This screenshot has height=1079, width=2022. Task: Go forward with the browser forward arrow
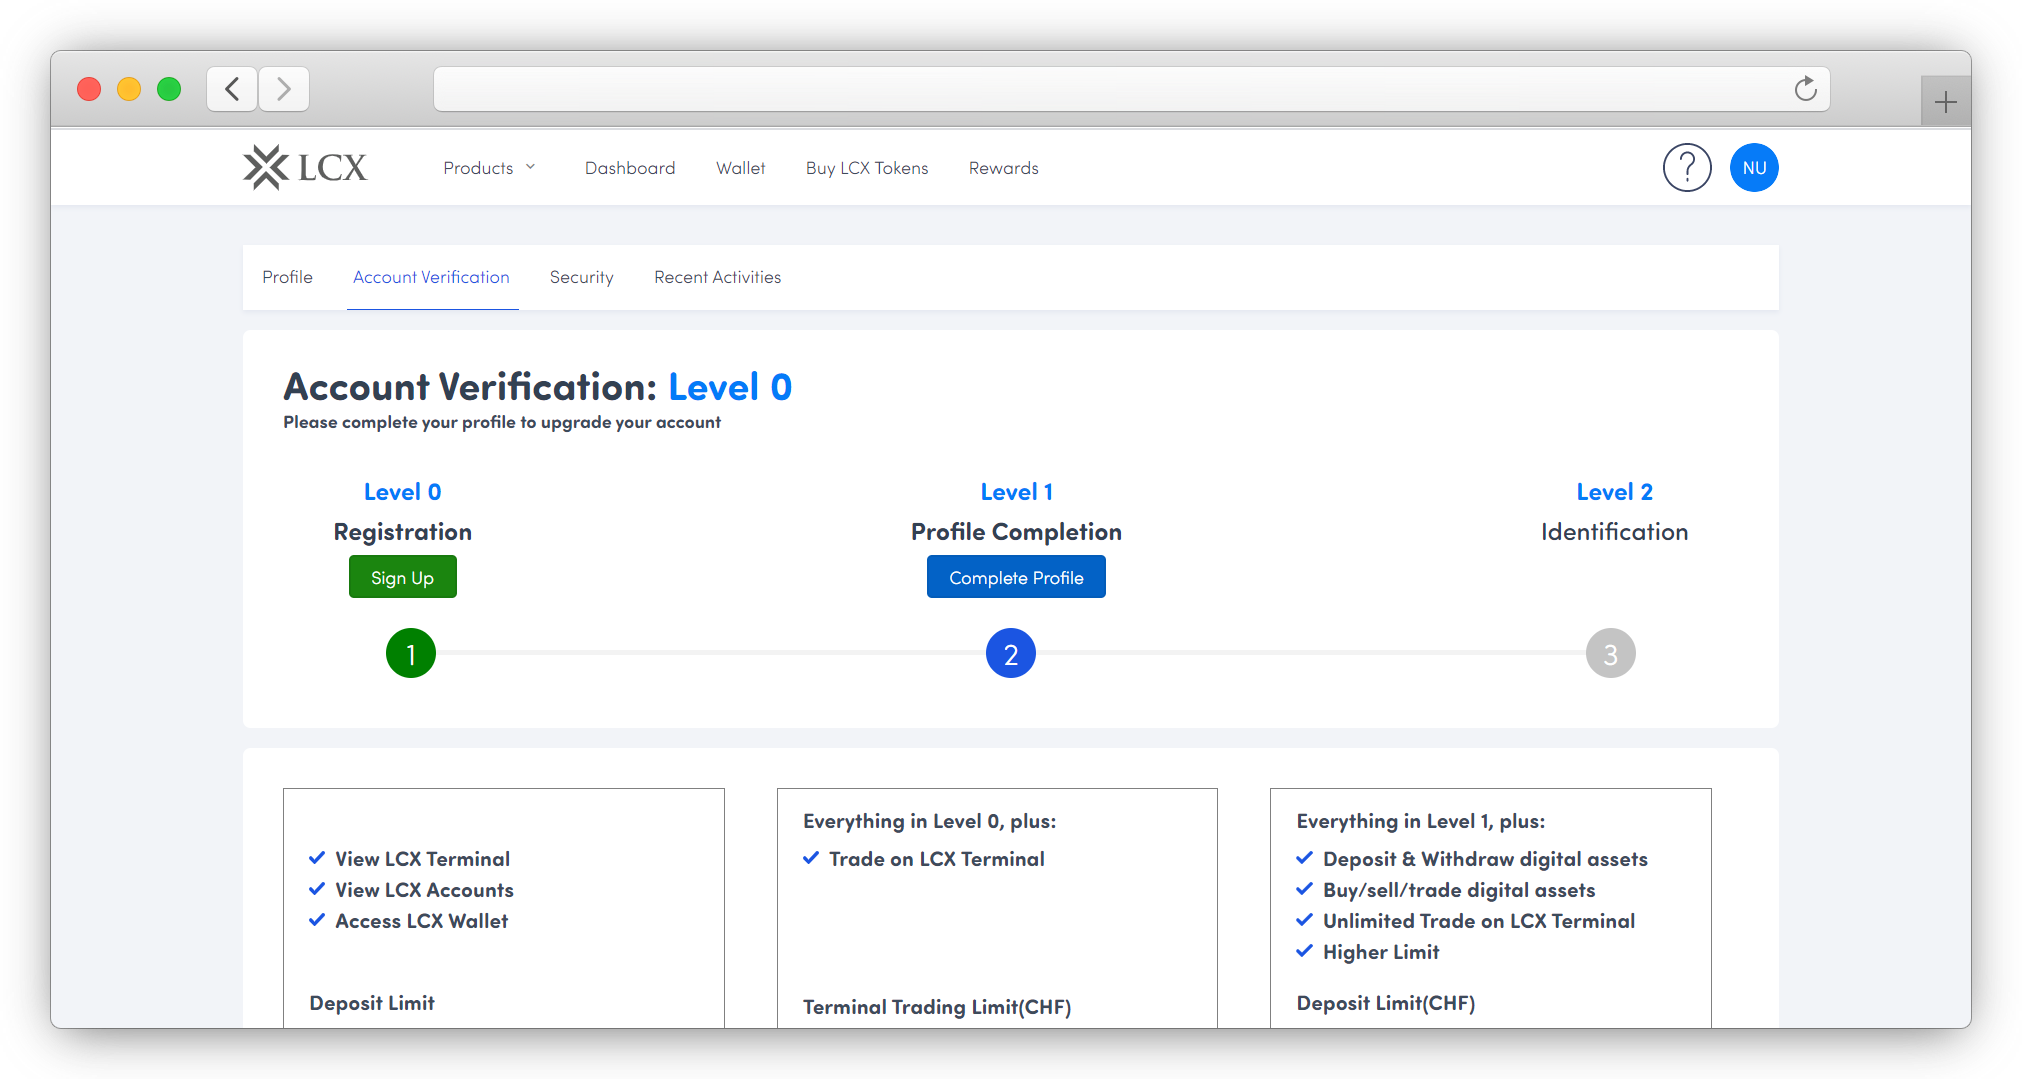click(x=284, y=89)
